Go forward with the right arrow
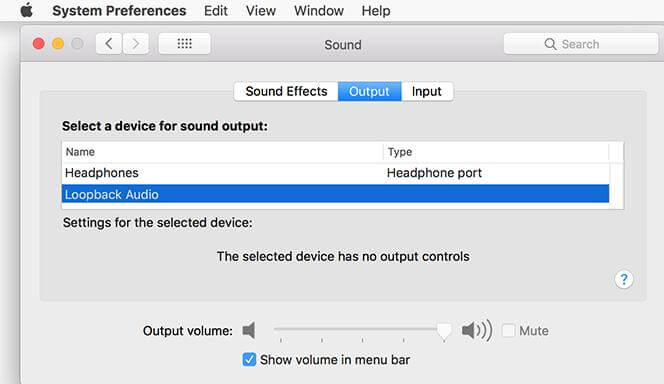Image resolution: width=664 pixels, height=384 pixels. click(x=136, y=44)
